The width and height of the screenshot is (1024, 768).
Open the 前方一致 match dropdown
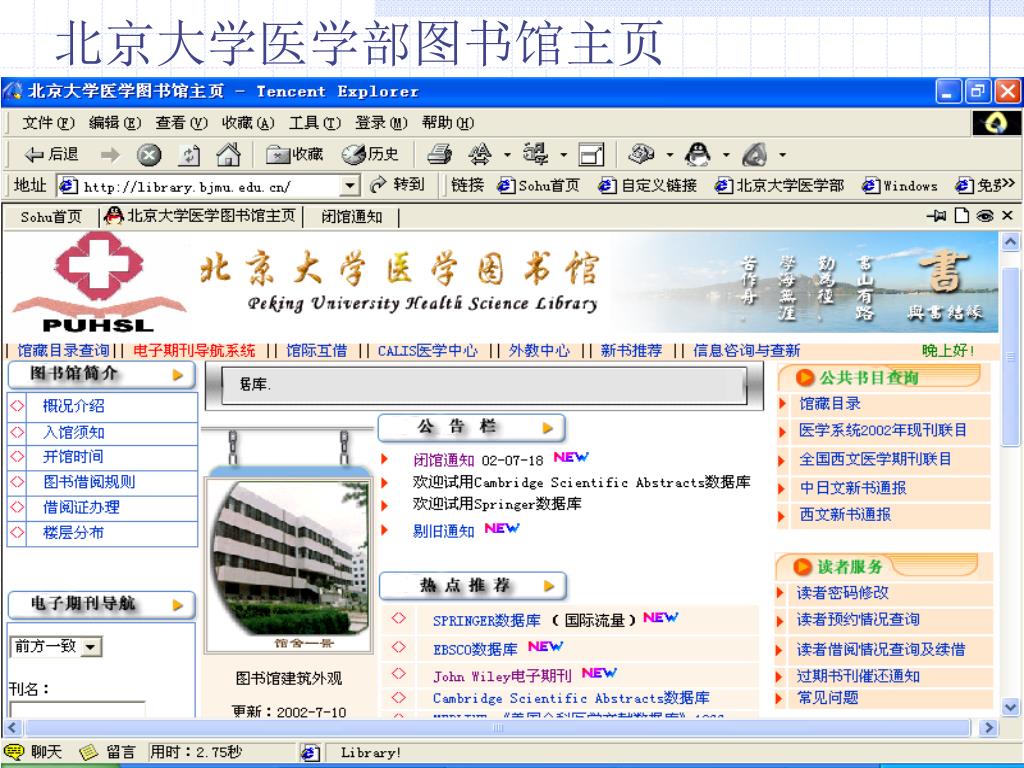click(x=57, y=647)
